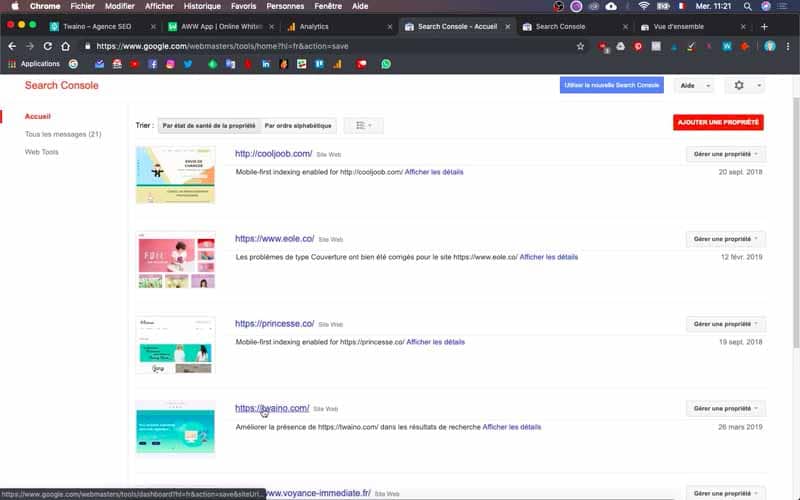This screenshot has width=800, height=500.
Task: Open the Facebook bookmark icon
Action: [153, 64]
